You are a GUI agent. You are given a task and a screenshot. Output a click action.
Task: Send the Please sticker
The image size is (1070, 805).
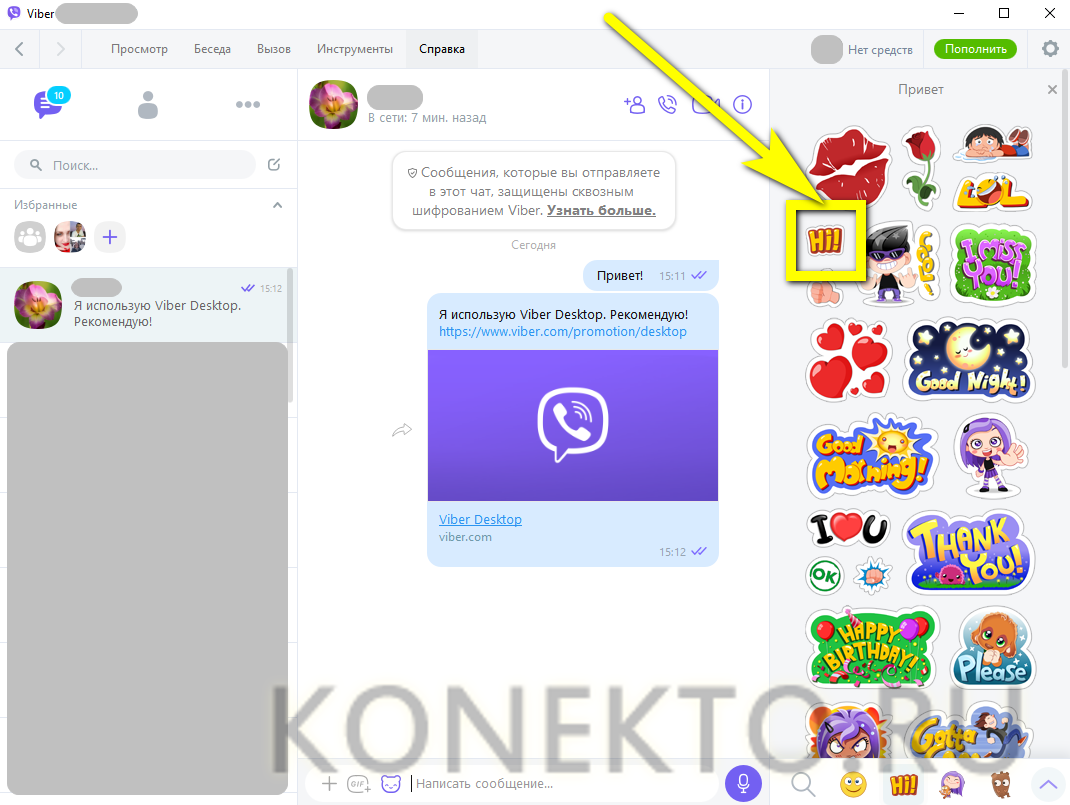tap(993, 647)
